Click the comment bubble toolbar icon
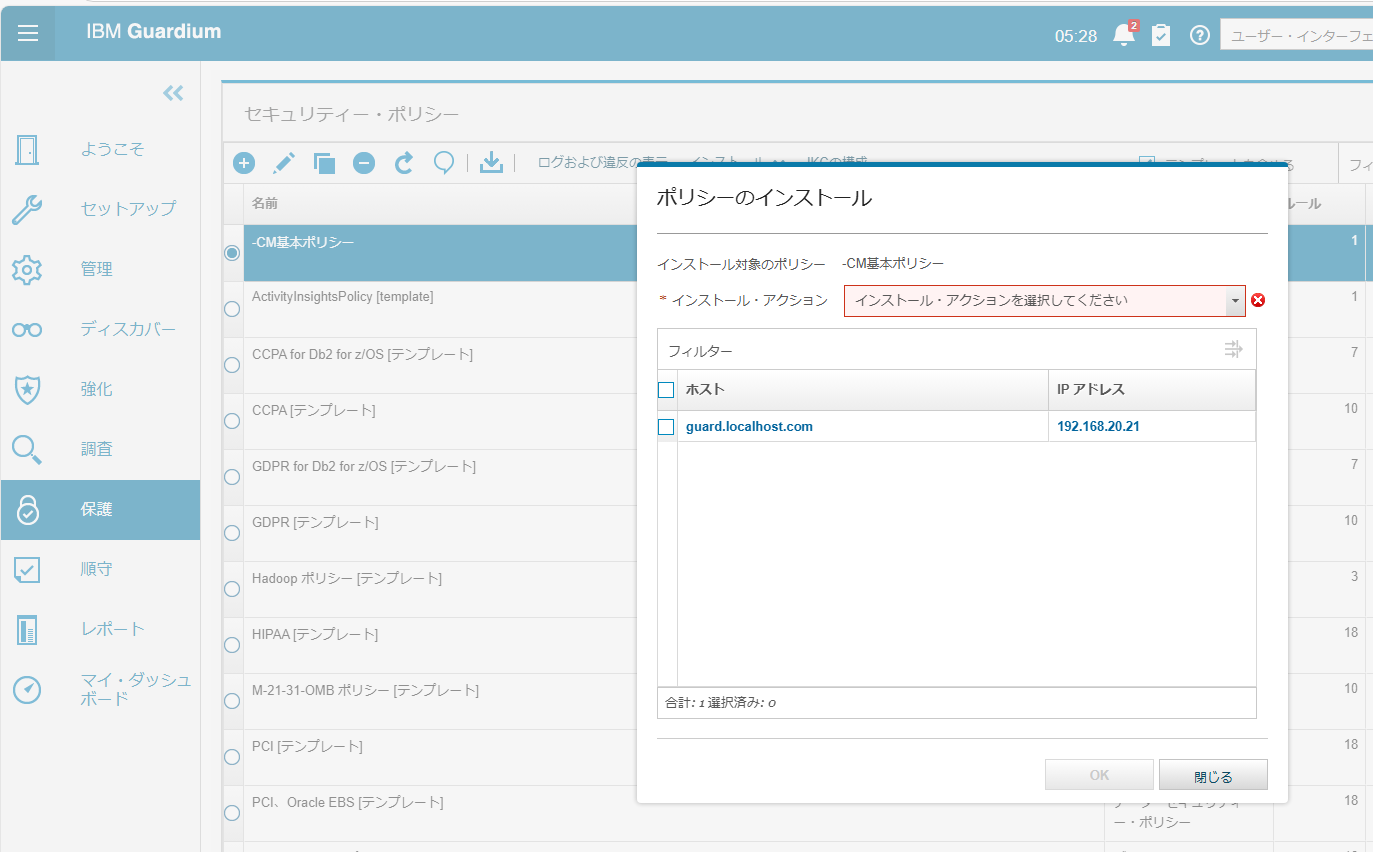 pos(444,163)
